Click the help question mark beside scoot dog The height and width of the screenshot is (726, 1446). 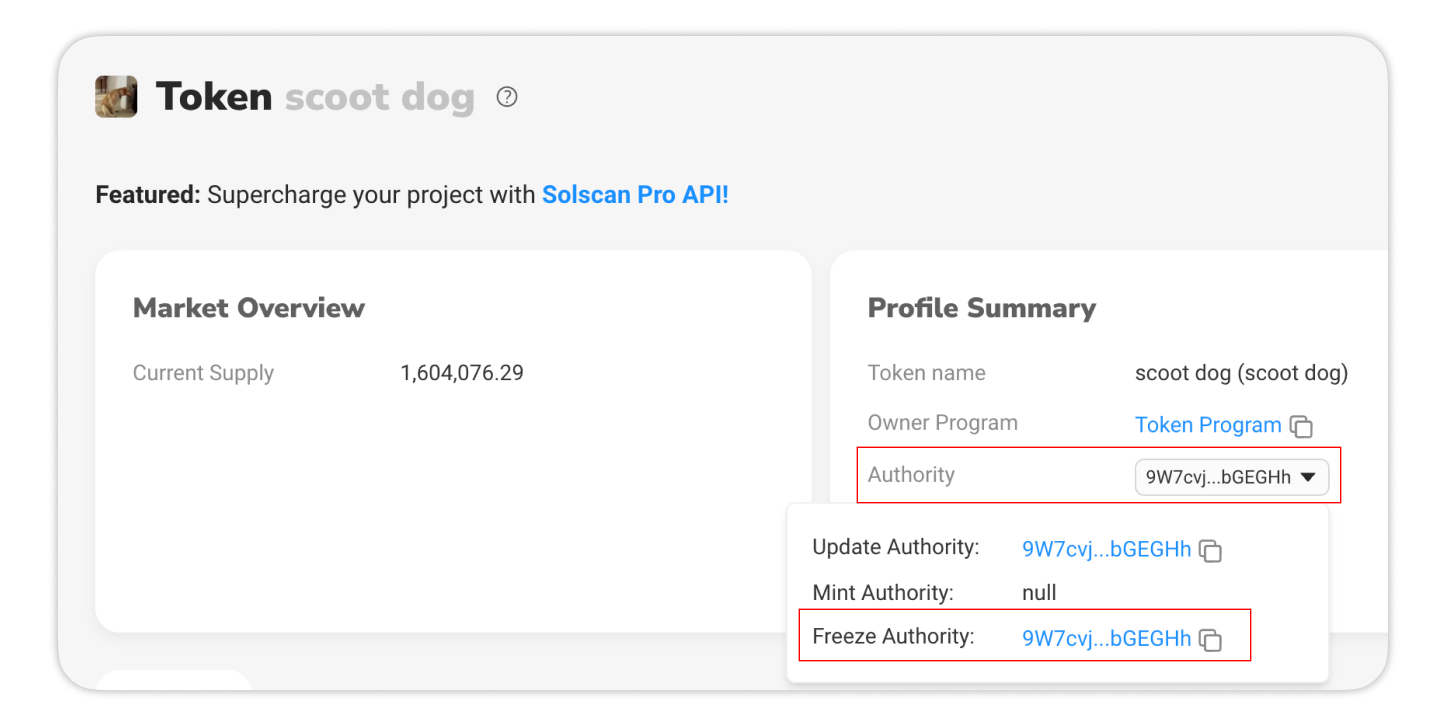507,97
